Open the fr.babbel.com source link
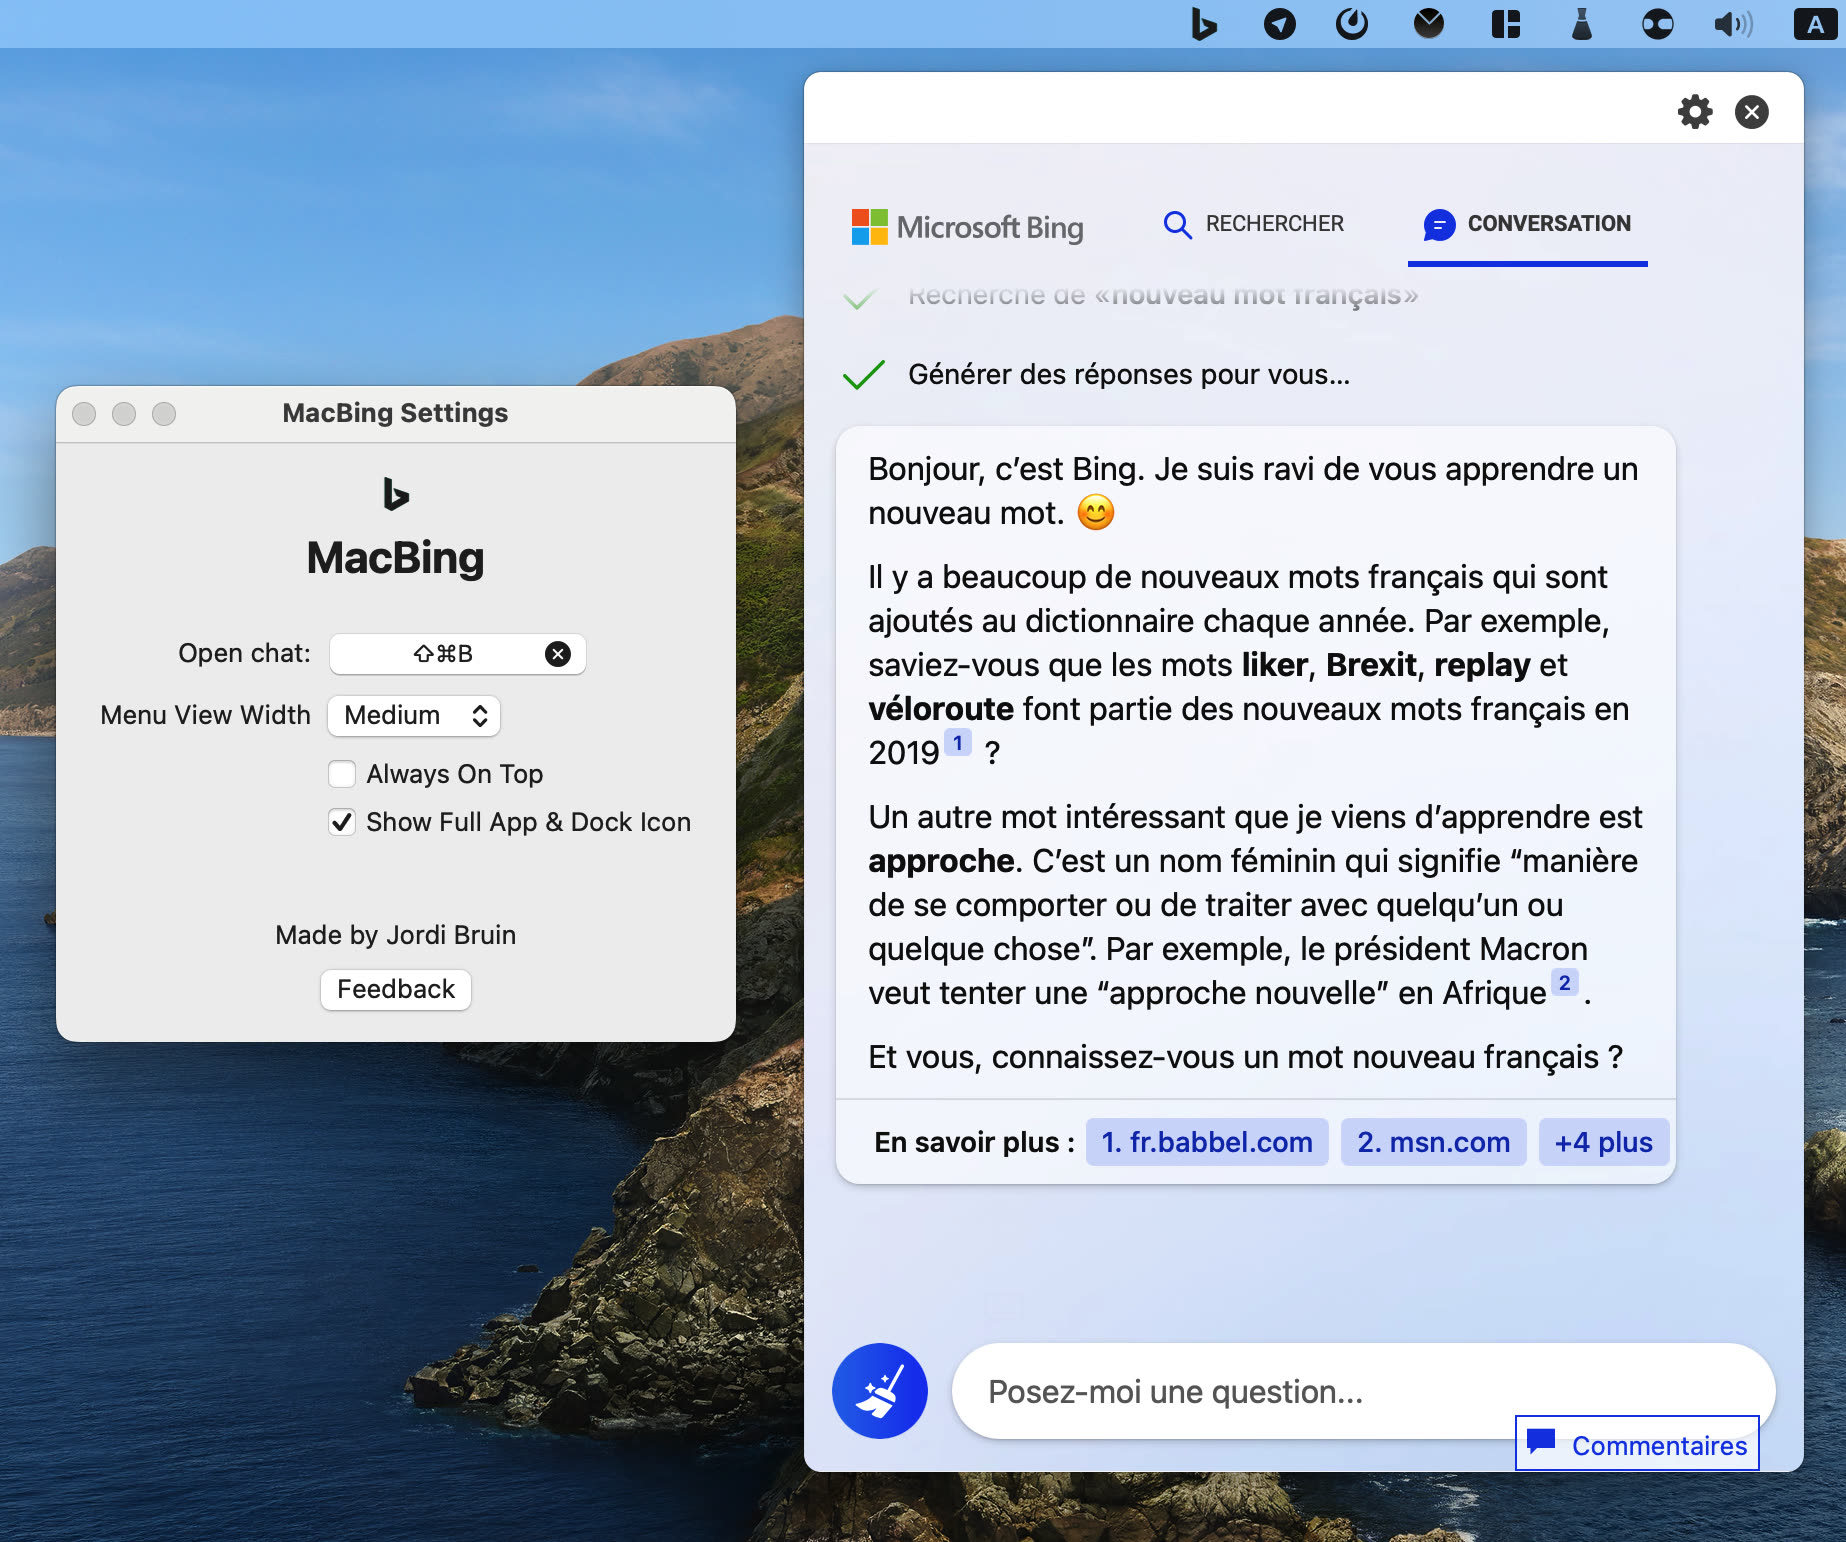The width and height of the screenshot is (1846, 1542). click(1206, 1141)
